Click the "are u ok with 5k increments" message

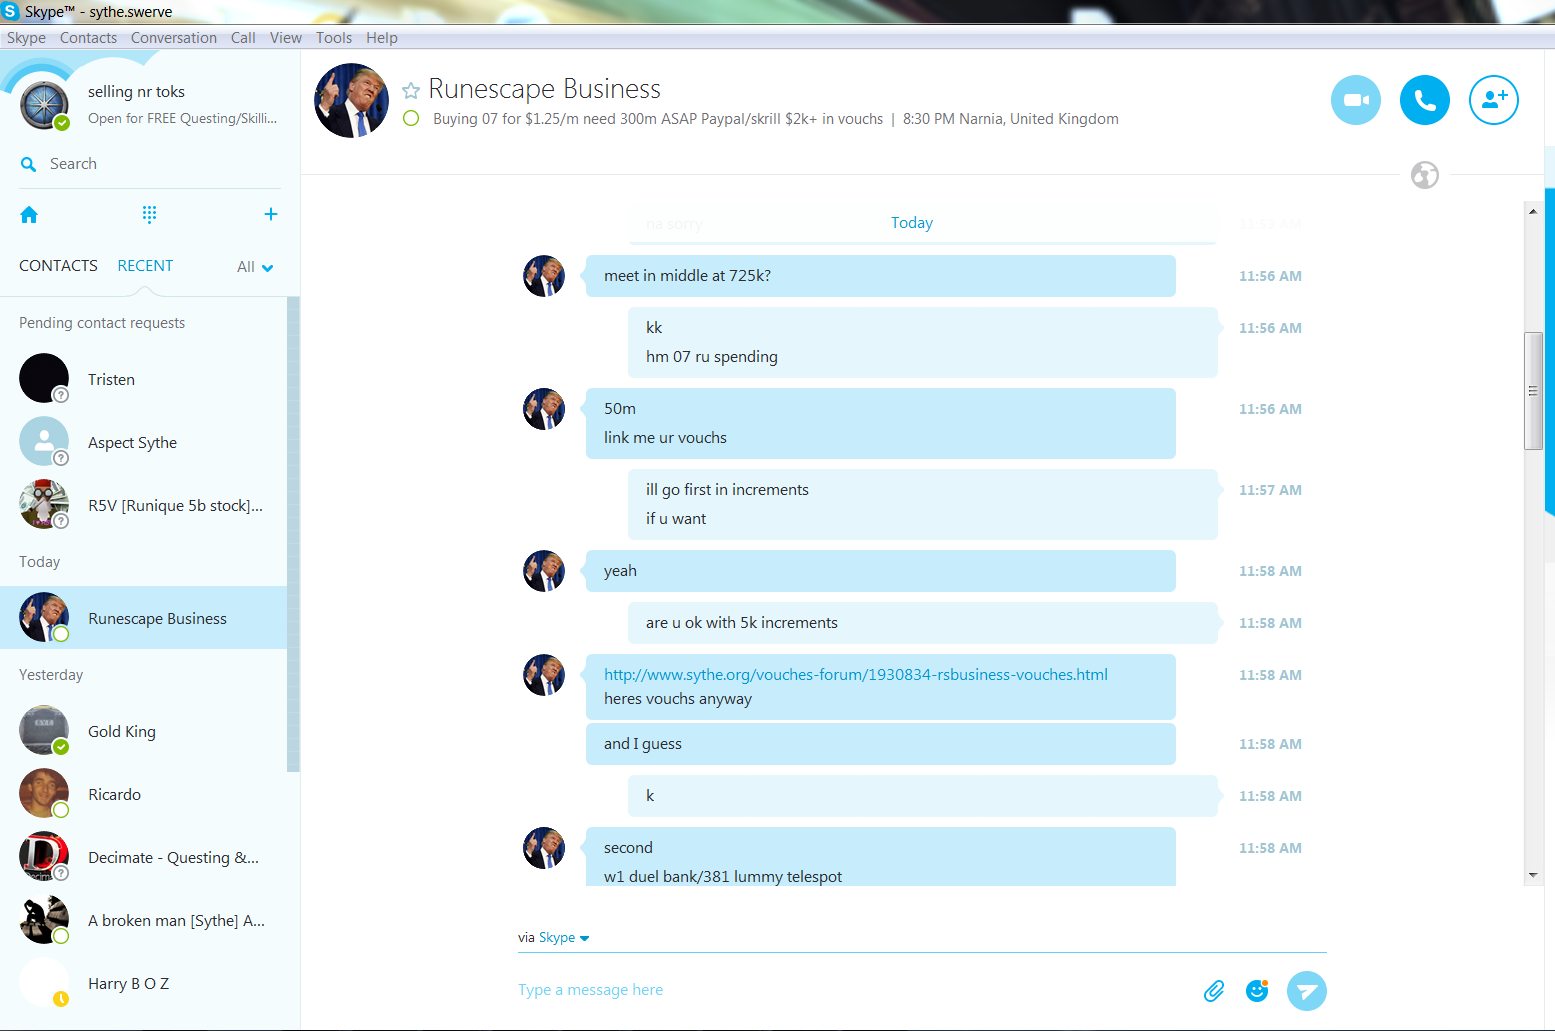923,623
